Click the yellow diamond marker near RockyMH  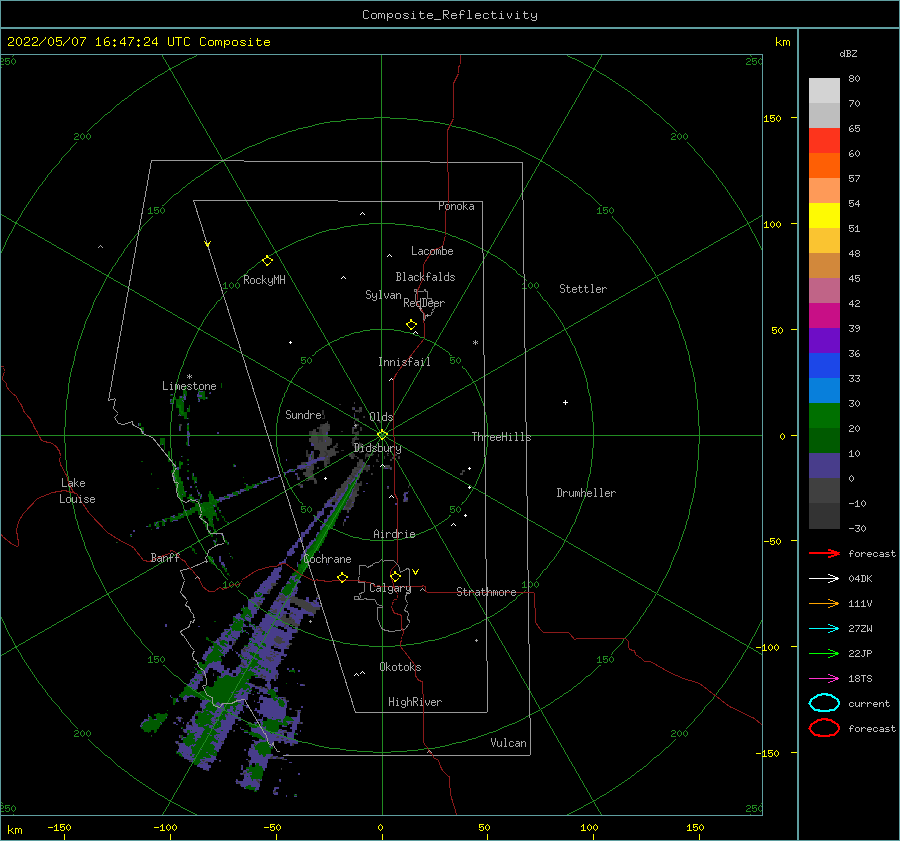pyautogui.click(x=267, y=261)
